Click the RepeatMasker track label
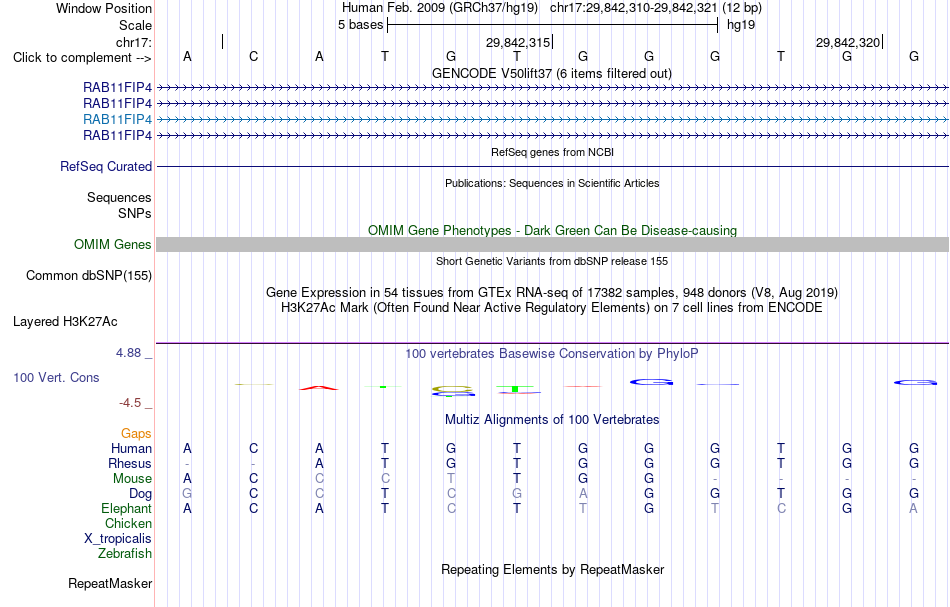950x607 pixels. pos(110,583)
